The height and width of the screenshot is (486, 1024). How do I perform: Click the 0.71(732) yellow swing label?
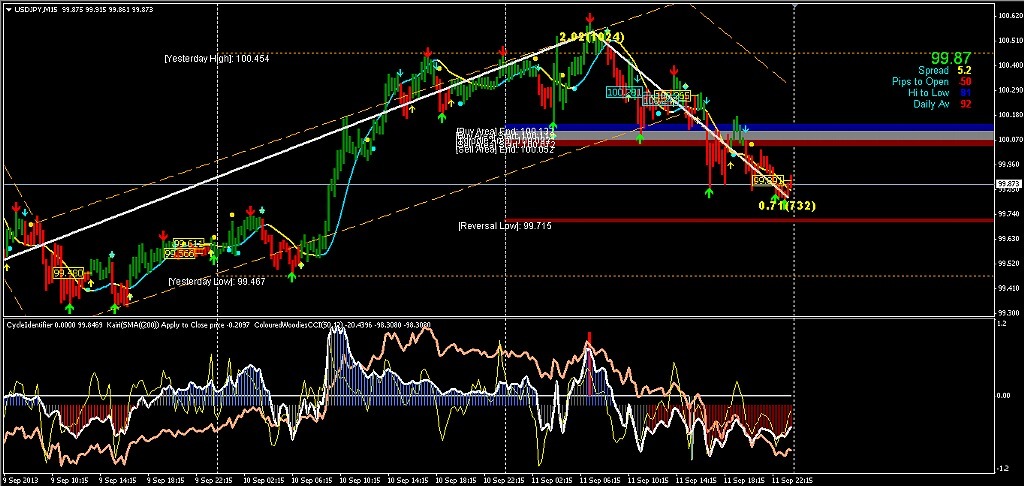[x=787, y=206]
